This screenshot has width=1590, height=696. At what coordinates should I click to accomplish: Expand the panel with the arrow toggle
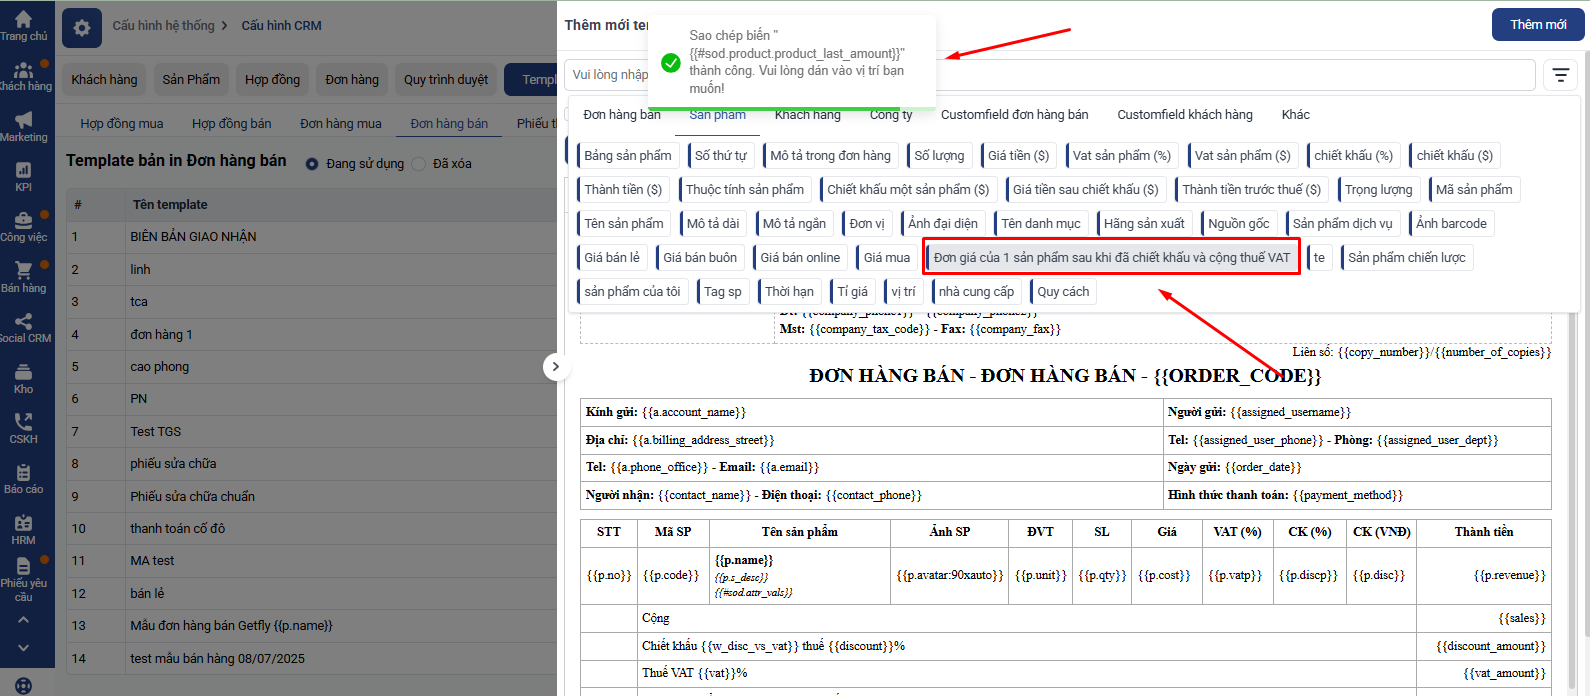(x=556, y=367)
